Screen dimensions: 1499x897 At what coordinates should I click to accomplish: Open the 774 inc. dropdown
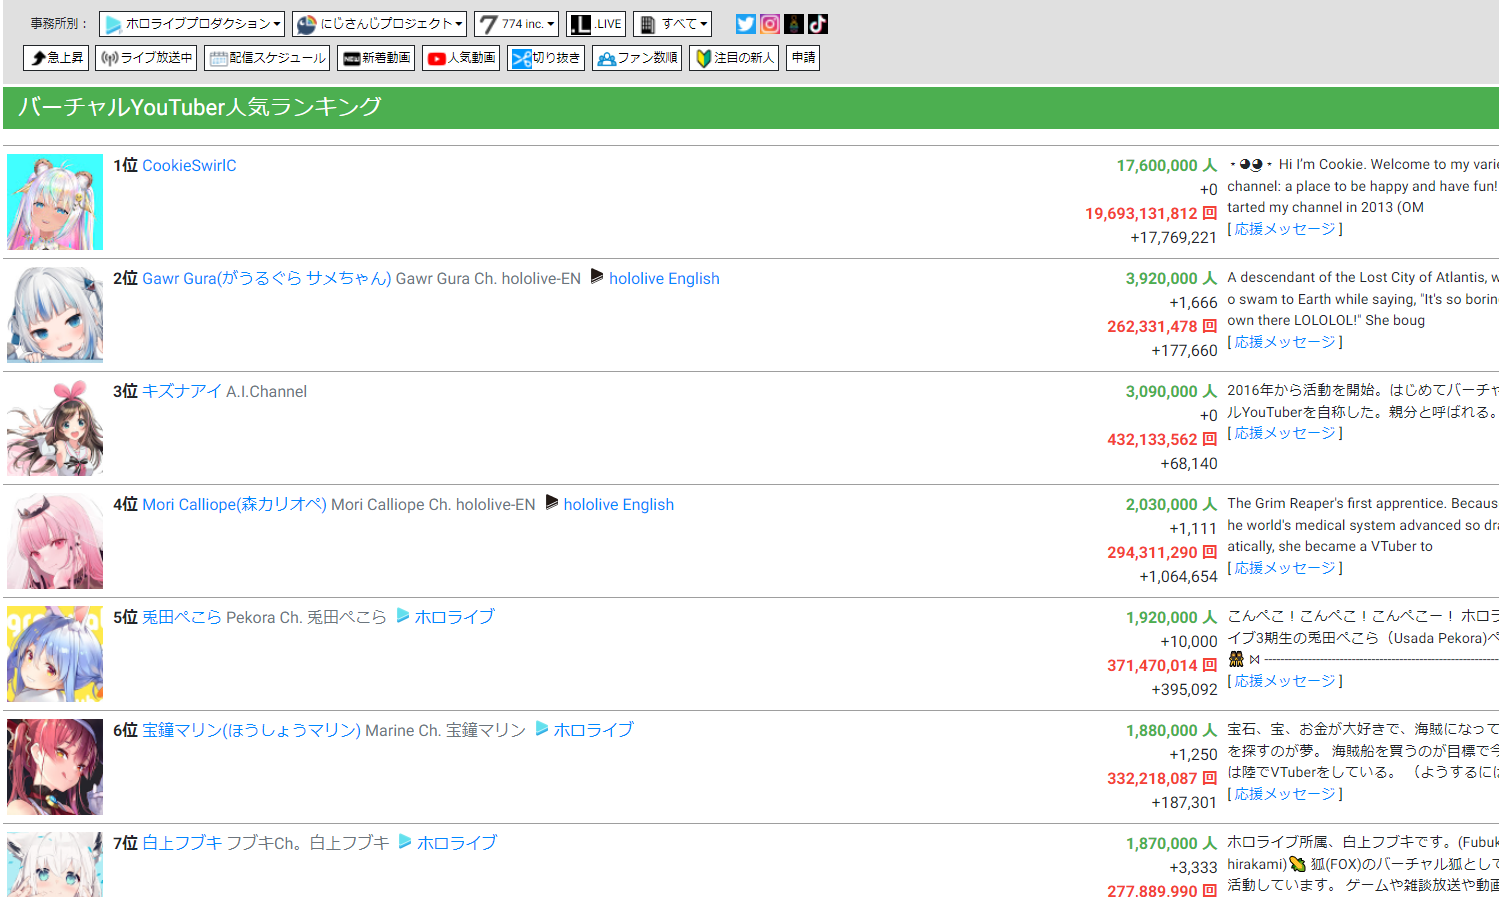click(x=516, y=24)
